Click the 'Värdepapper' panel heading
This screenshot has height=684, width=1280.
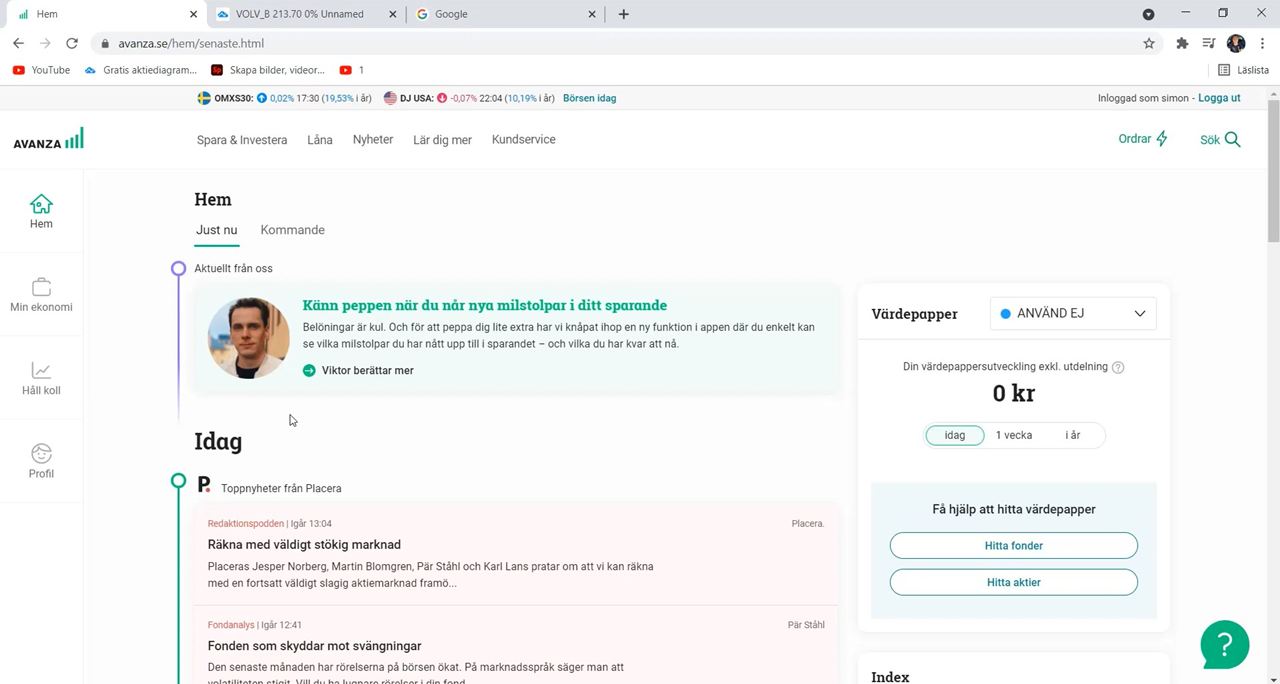914,314
